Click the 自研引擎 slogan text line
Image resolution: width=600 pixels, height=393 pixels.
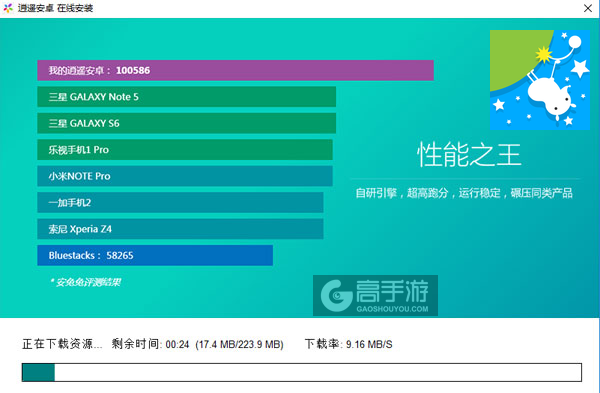(x=464, y=193)
